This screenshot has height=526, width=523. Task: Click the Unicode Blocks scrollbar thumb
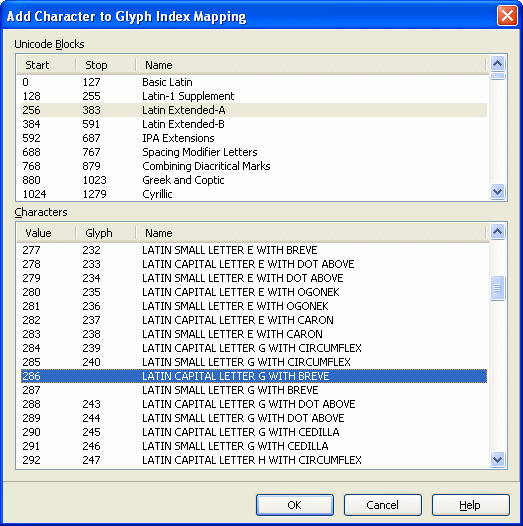point(498,76)
